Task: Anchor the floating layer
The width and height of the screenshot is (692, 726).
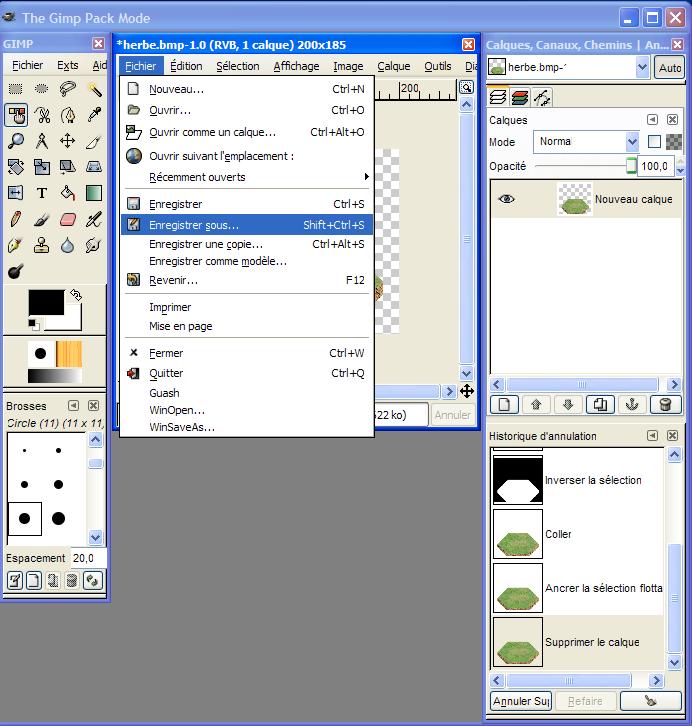Action: coord(632,405)
